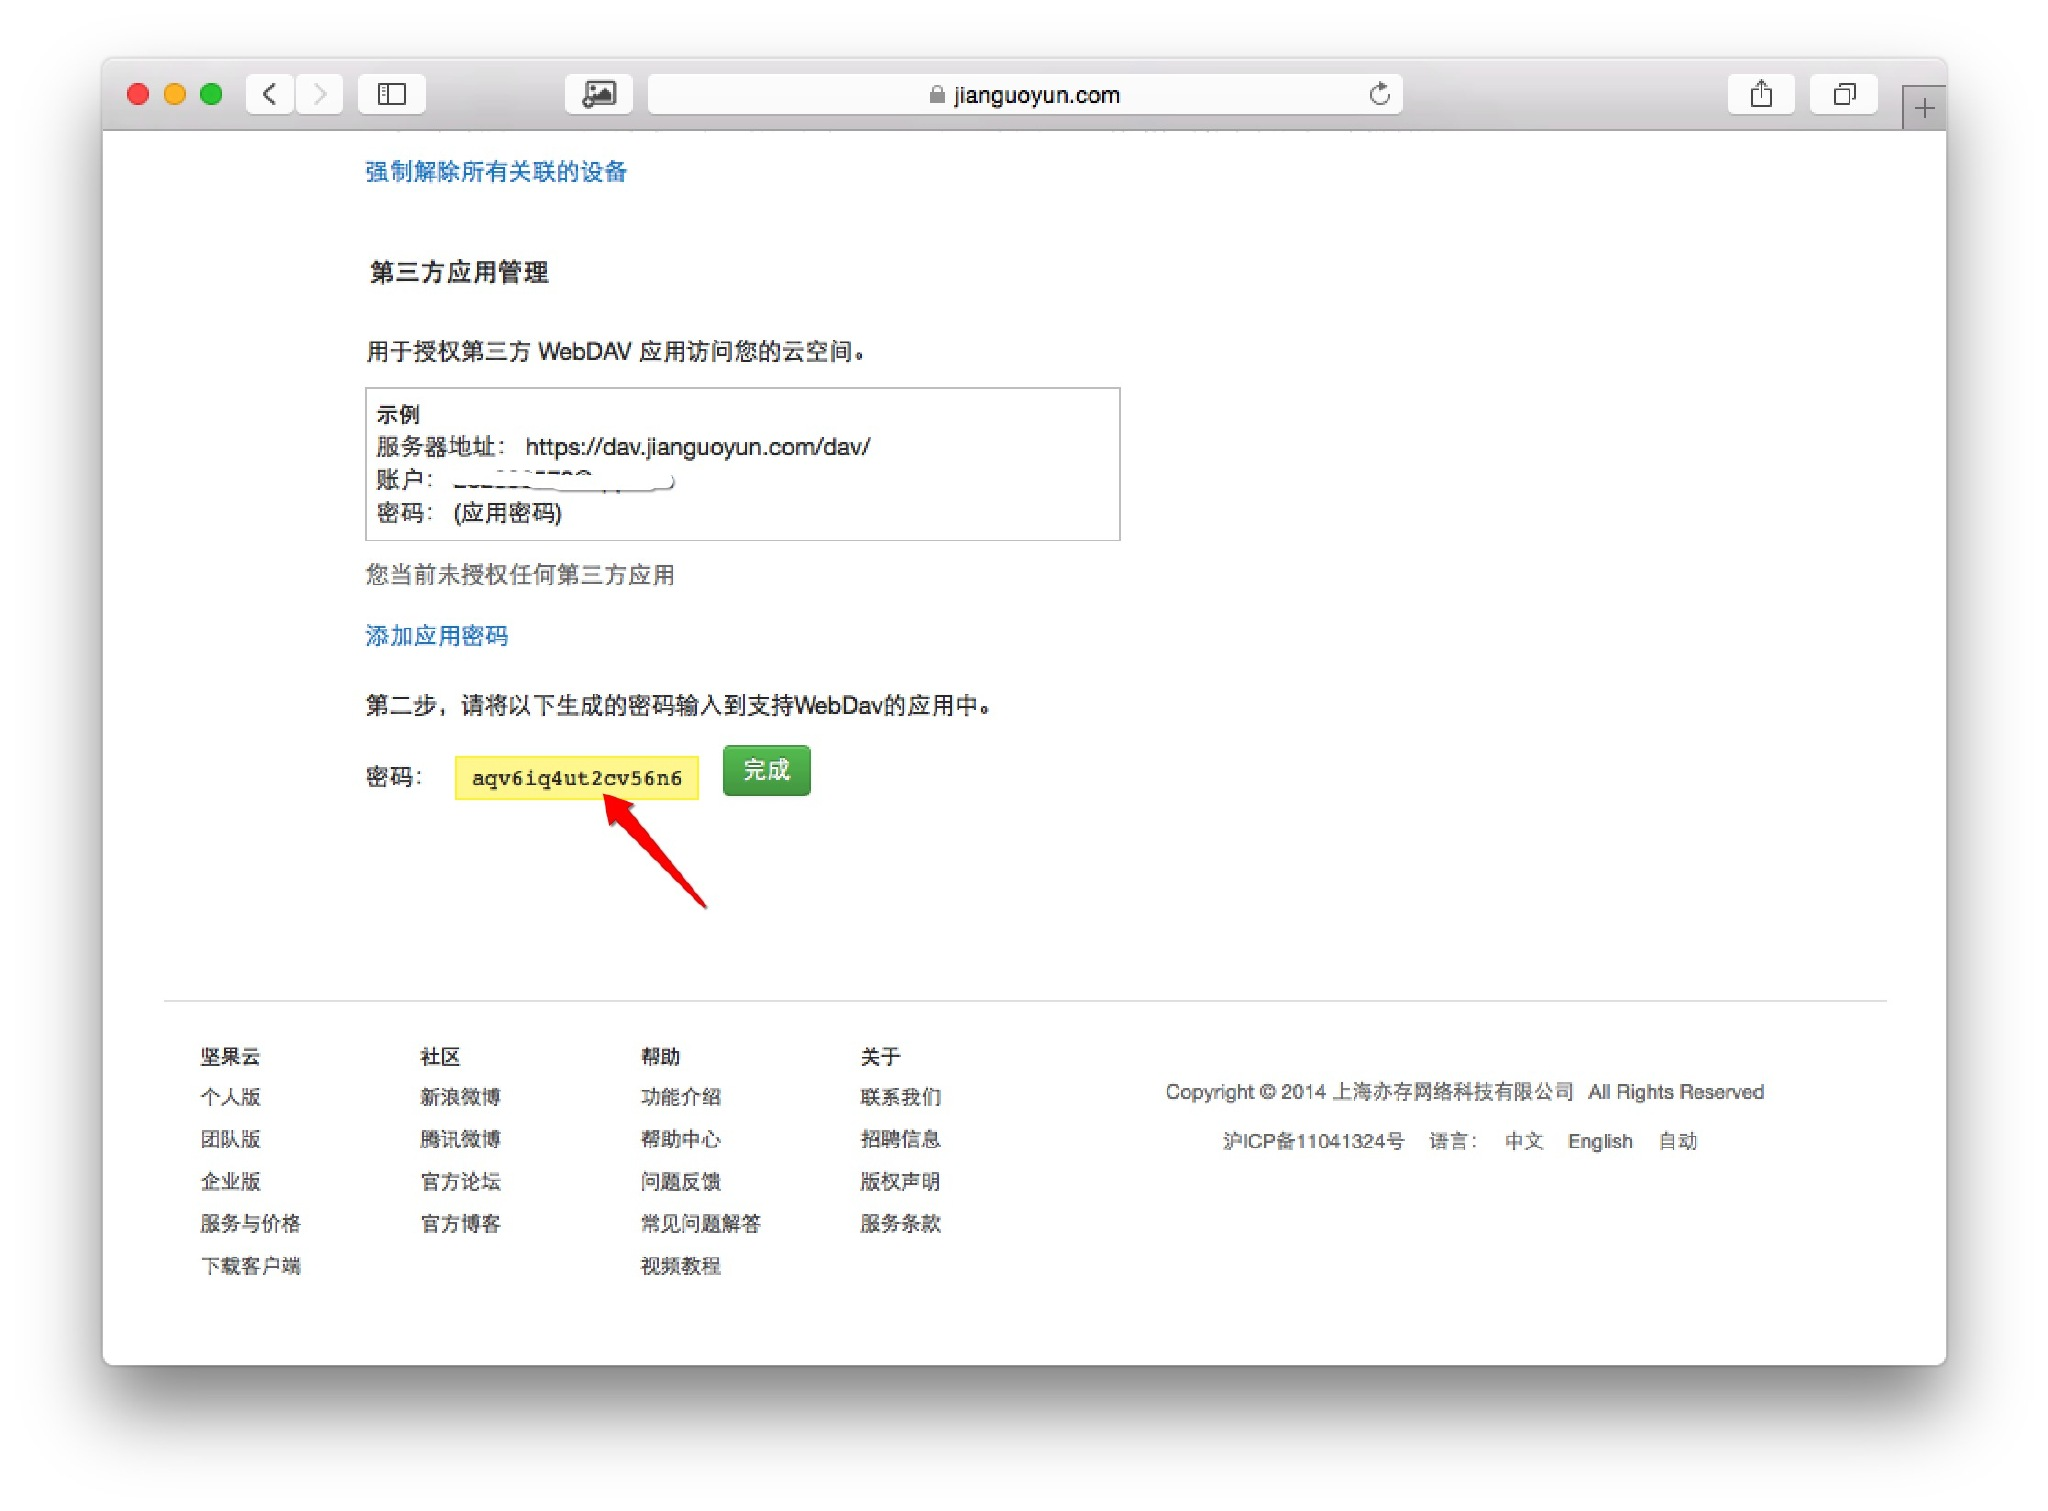
Task: Reload the jianguoyun.com page
Action: pos(1380,94)
